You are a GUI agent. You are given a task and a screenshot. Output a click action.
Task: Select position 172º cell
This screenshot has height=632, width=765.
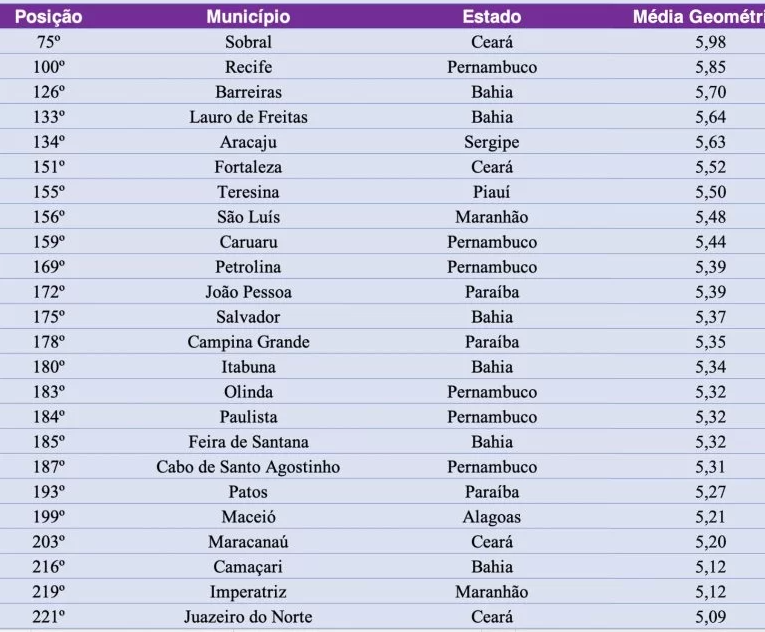coord(49,292)
